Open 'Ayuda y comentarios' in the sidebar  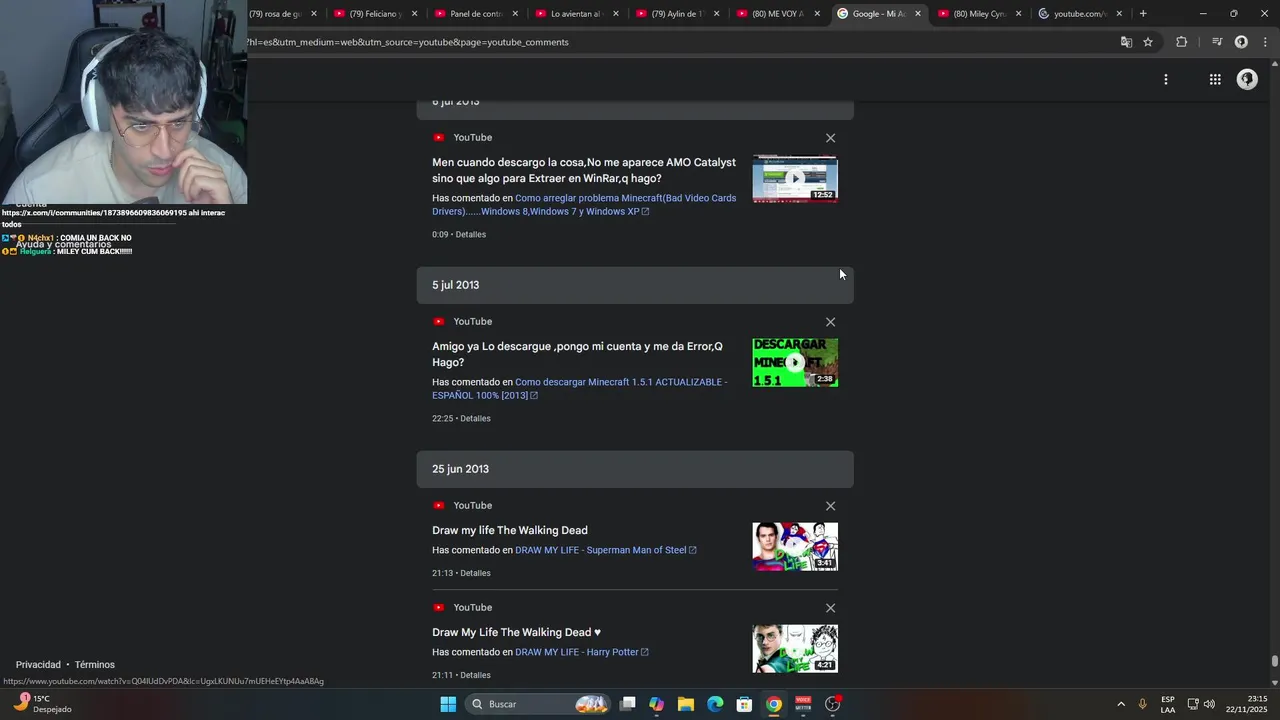pyautogui.click(x=63, y=245)
